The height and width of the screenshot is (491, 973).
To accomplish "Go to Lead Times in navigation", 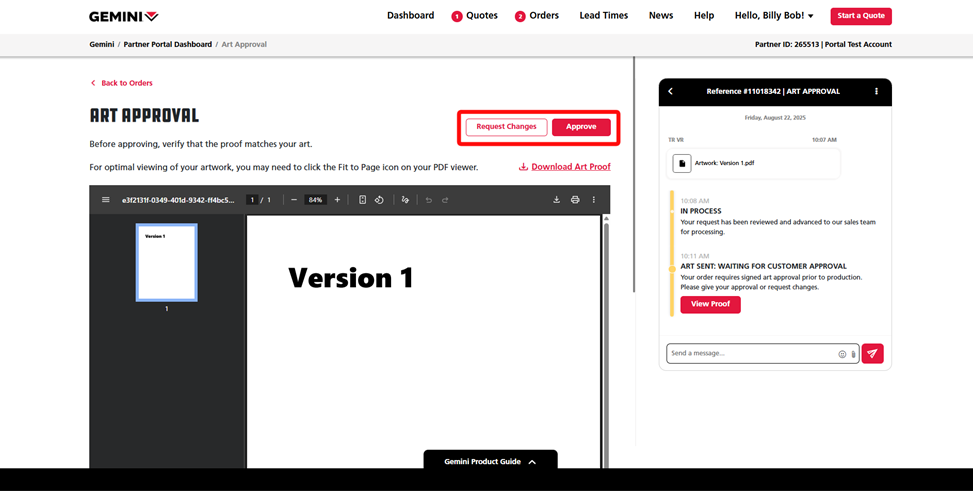I will tap(603, 16).
